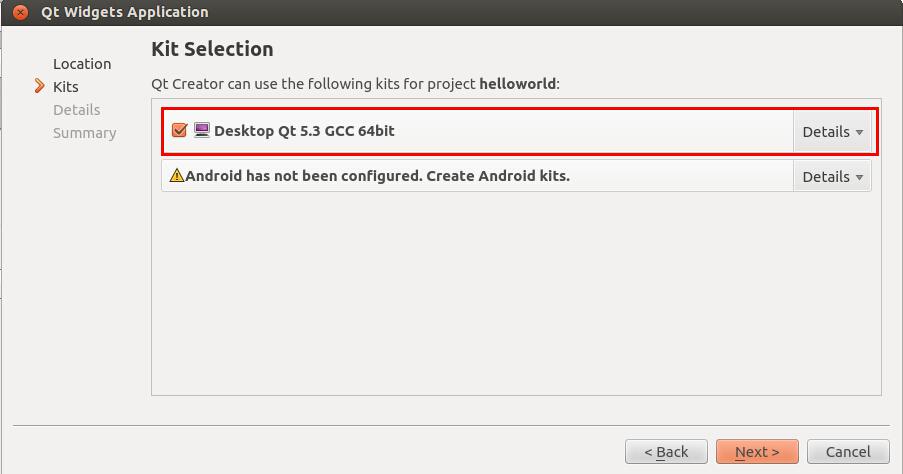Click the Android not configured message
This screenshot has height=474, width=903.
377,176
